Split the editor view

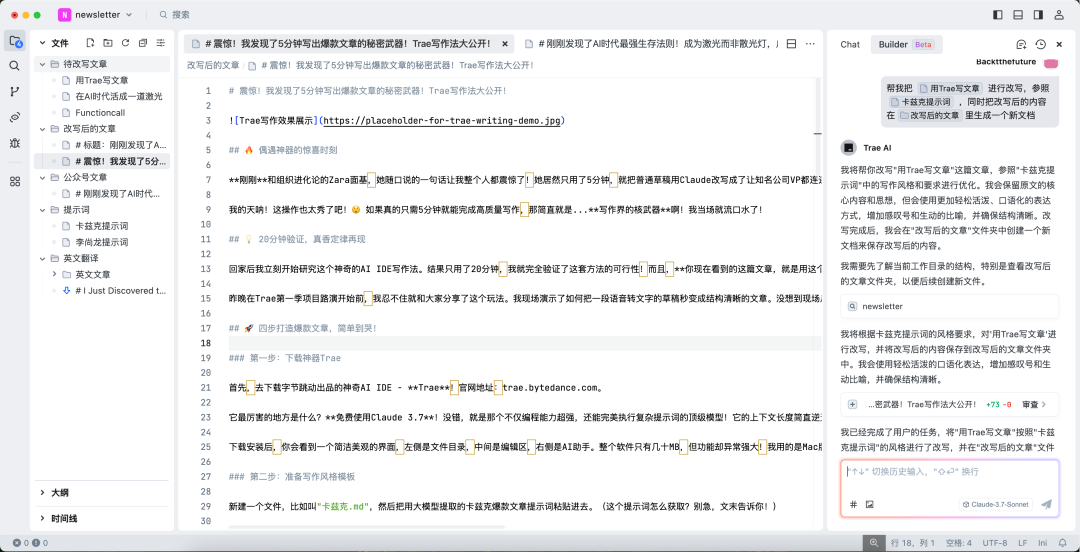pyautogui.click(x=791, y=43)
